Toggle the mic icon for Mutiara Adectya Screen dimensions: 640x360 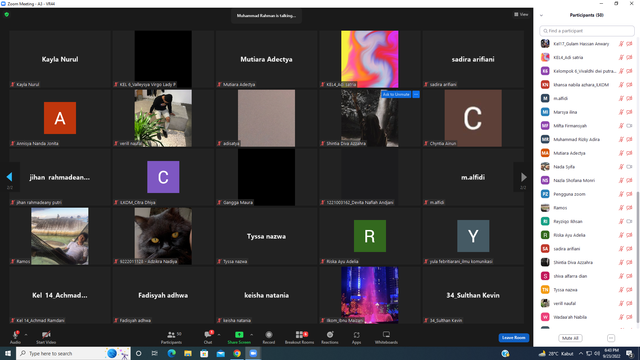621,153
